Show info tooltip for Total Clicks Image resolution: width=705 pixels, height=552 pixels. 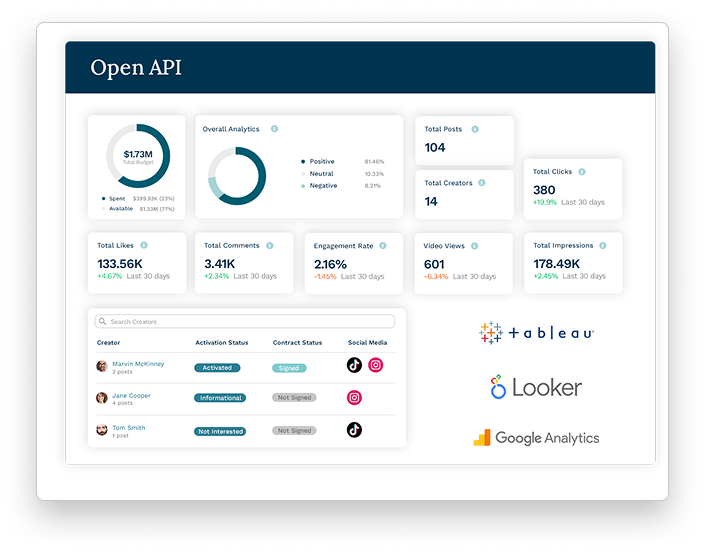coord(582,172)
